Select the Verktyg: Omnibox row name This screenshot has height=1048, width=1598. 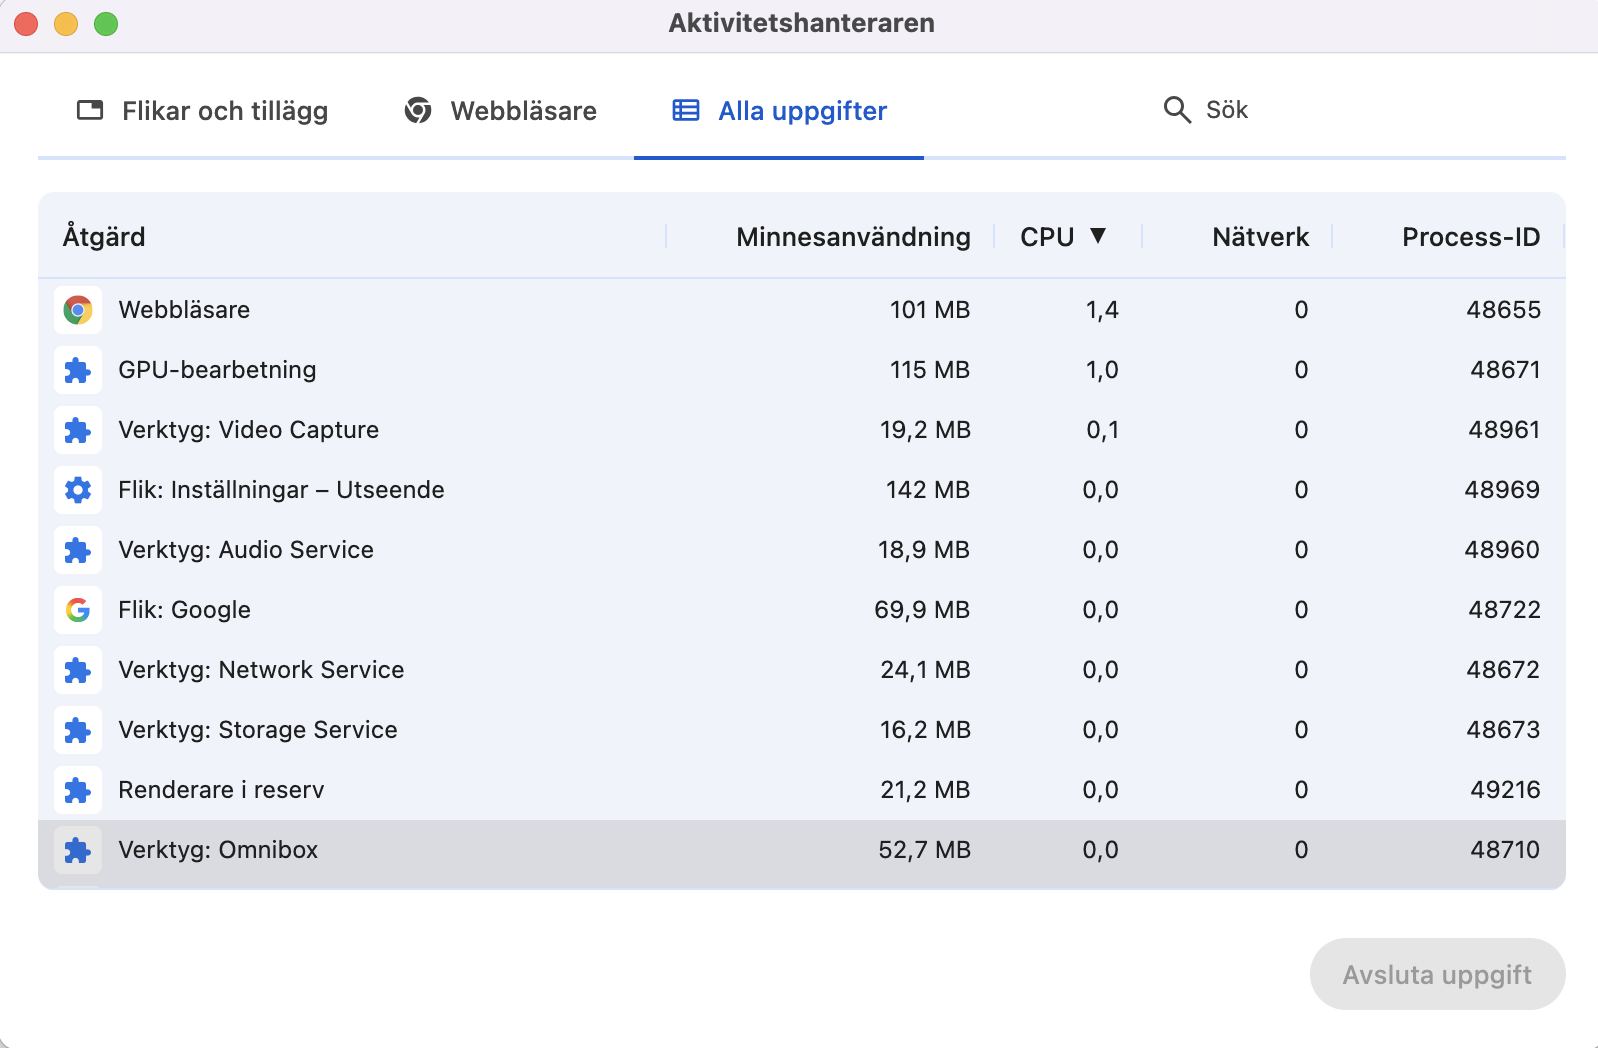tap(218, 850)
